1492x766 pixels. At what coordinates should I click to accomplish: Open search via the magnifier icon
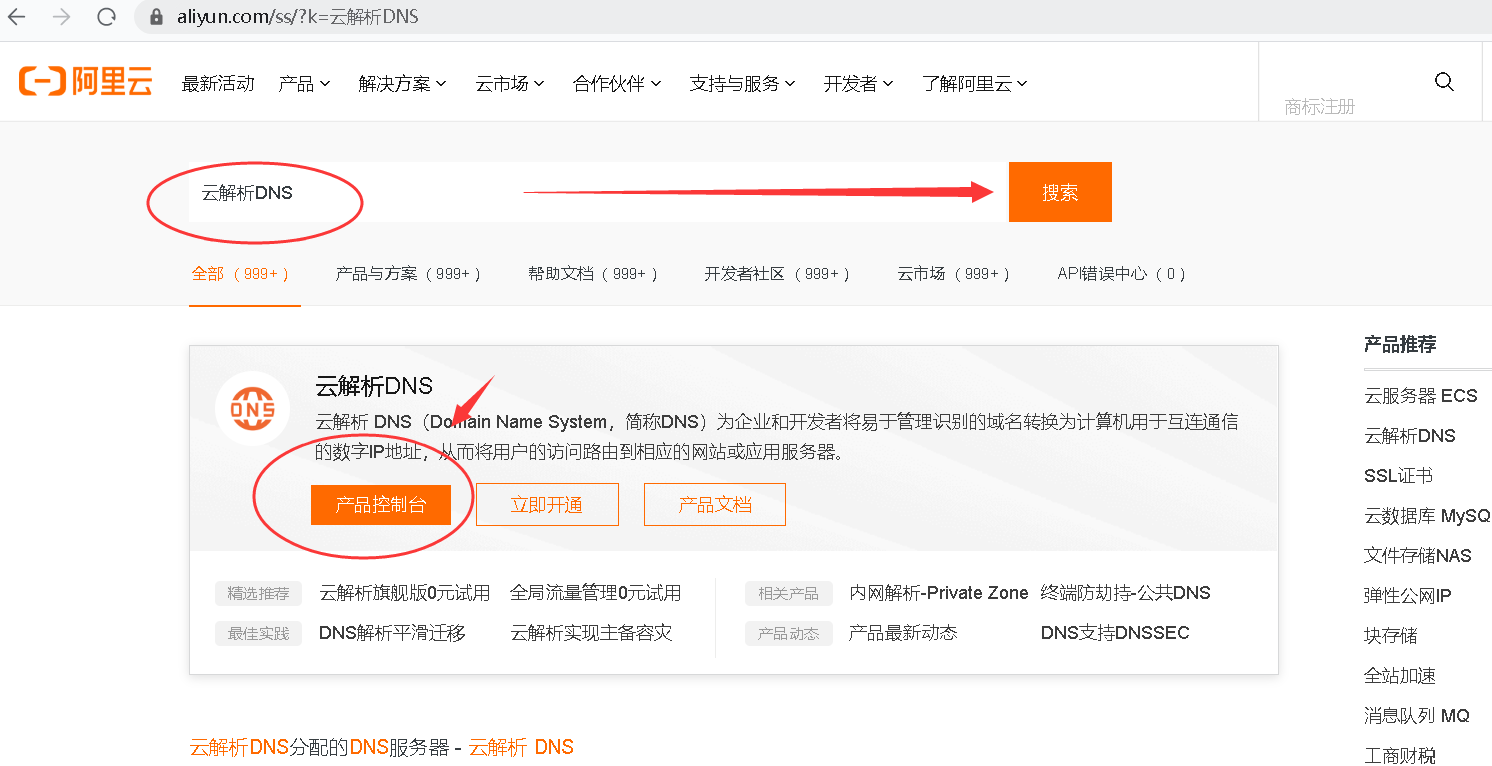(1444, 81)
